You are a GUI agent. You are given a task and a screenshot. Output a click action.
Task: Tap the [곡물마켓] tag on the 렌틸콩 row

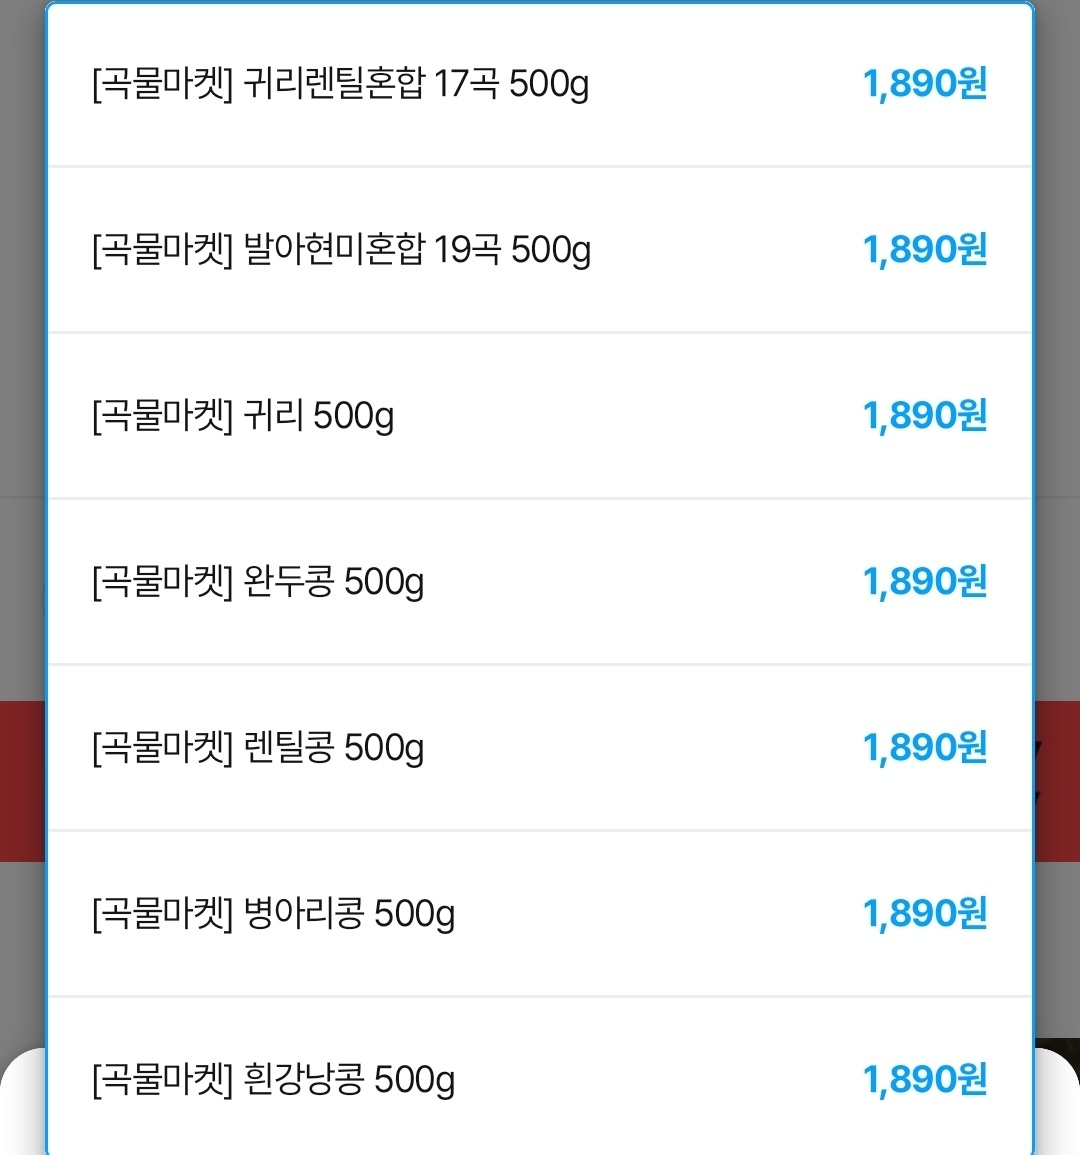[162, 748]
